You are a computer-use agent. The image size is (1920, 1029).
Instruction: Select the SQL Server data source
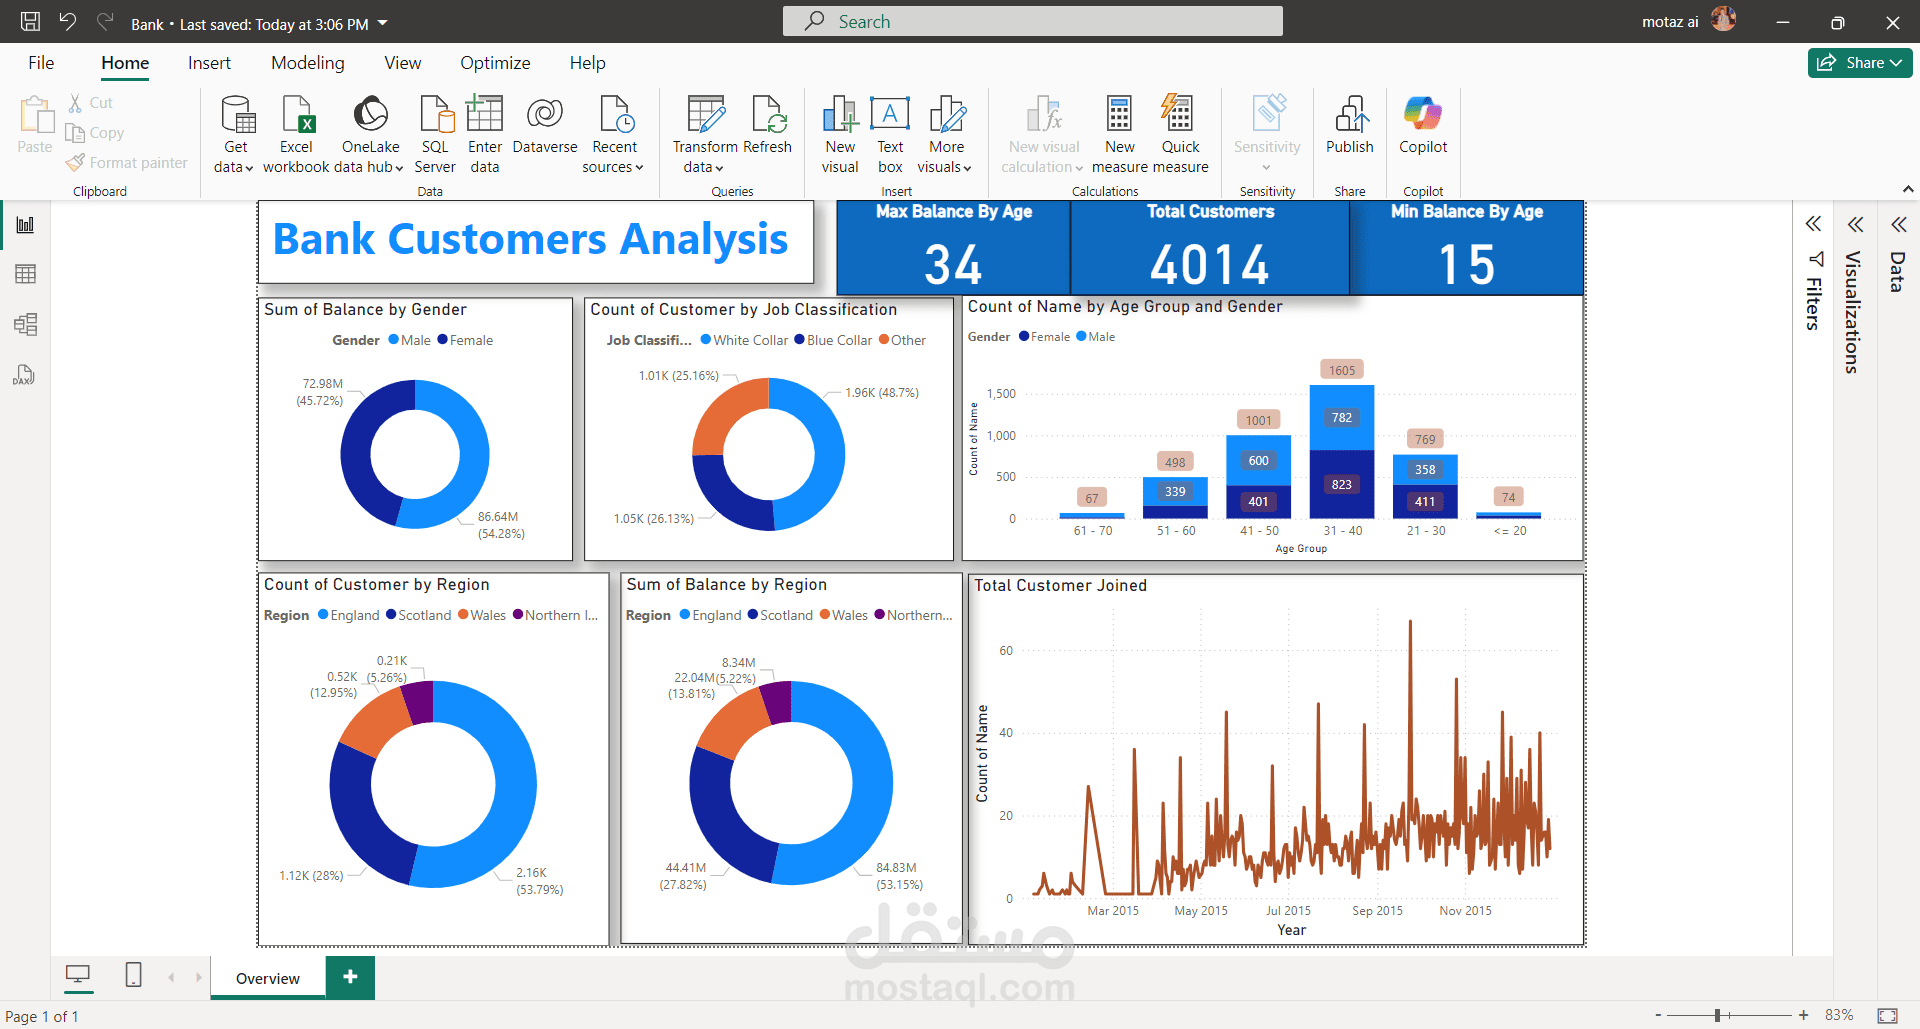point(435,132)
